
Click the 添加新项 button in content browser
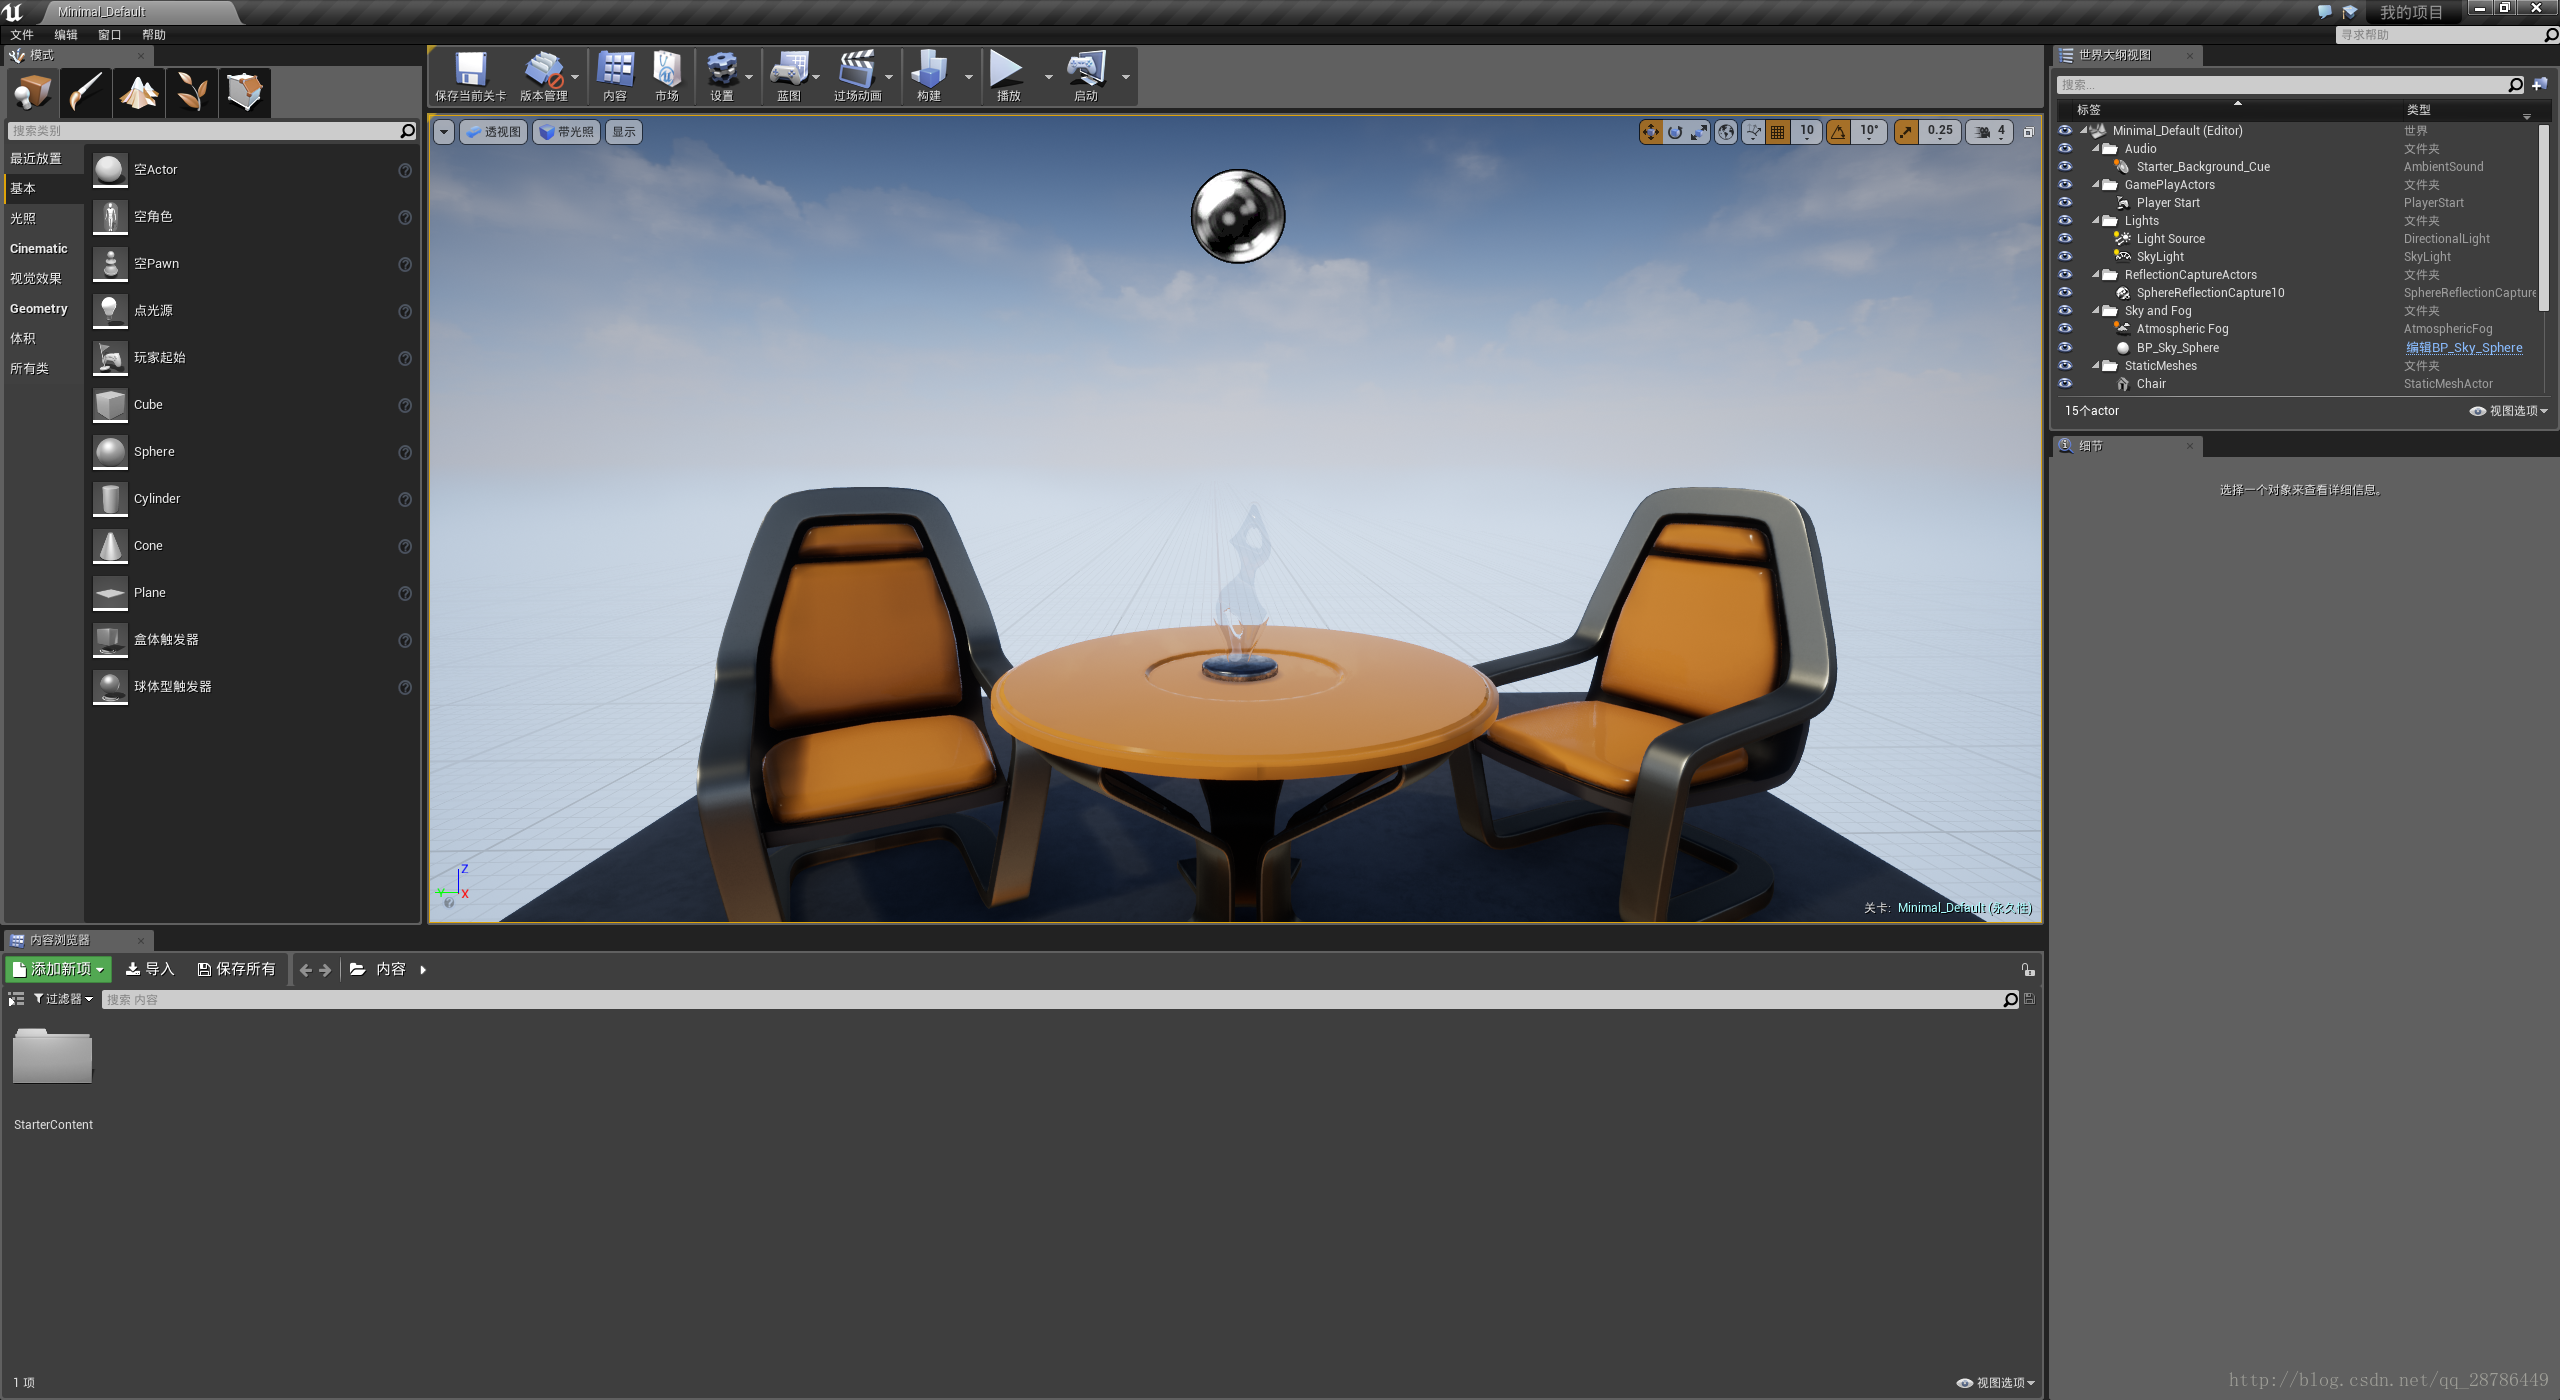[x=60, y=967]
